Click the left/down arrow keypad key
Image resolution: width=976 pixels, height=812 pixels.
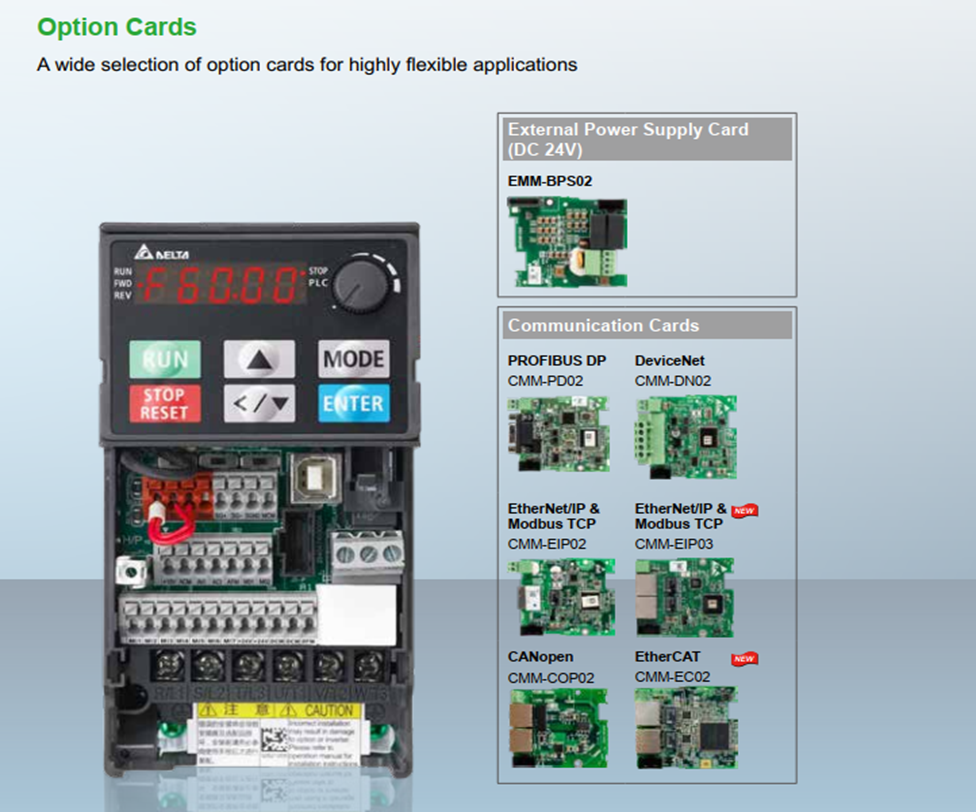[259, 404]
